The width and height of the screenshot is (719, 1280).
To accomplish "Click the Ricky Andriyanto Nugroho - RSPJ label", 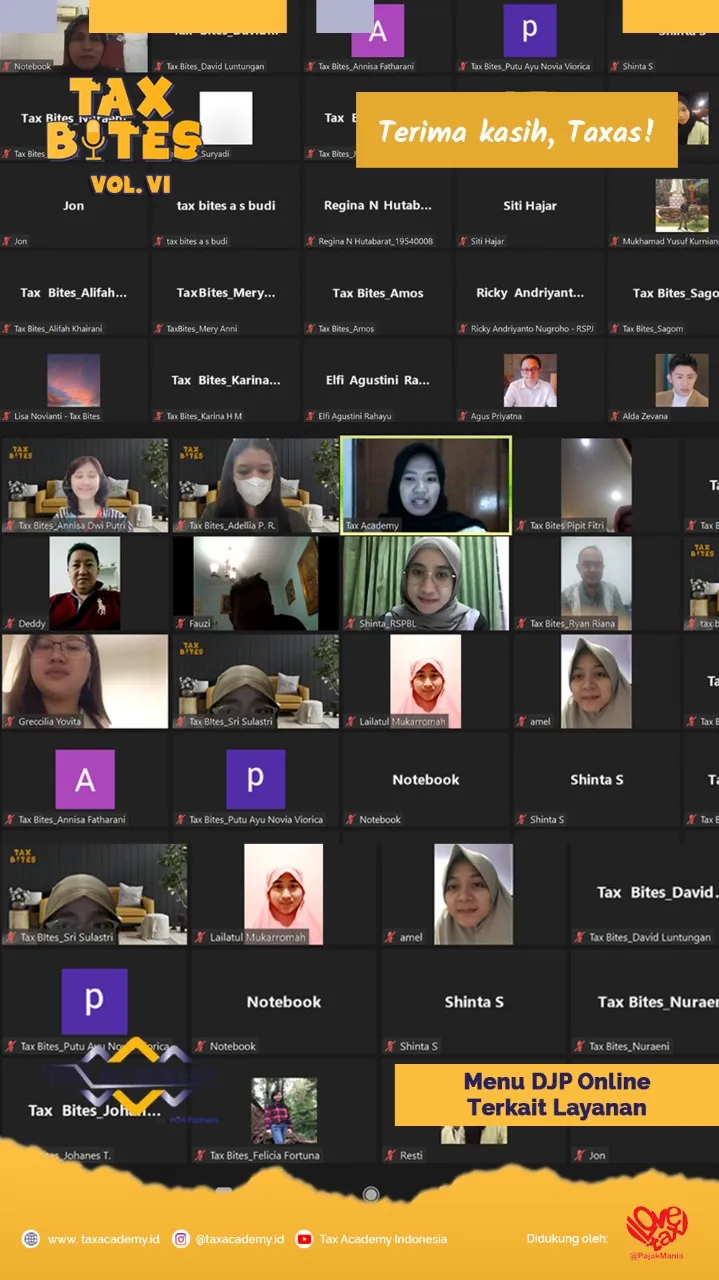I will click(x=532, y=329).
